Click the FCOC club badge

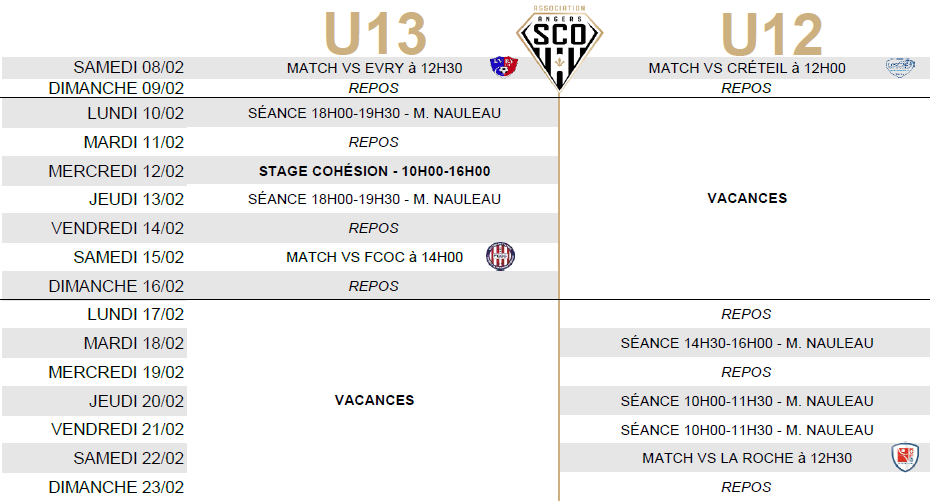click(500, 257)
